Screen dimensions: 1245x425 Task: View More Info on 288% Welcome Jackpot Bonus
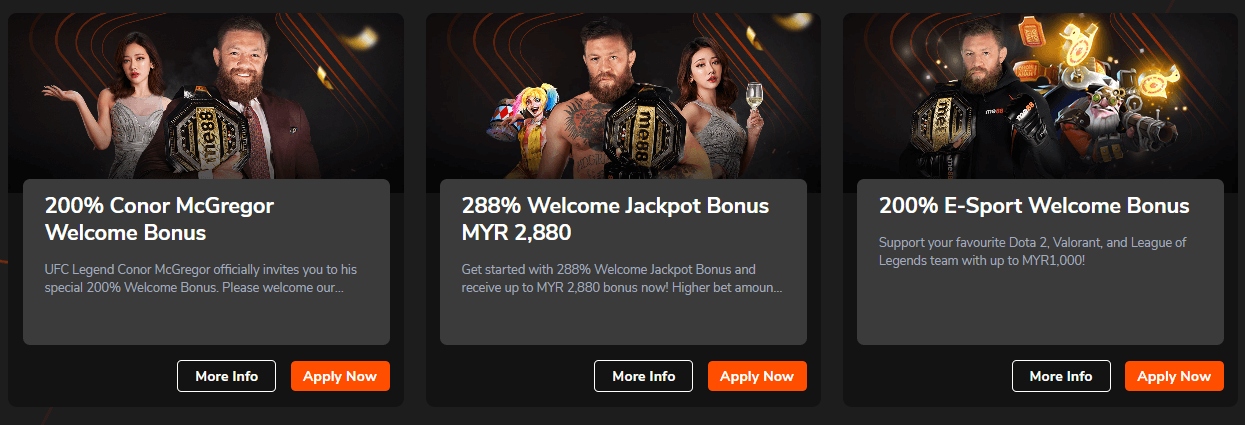[644, 376]
